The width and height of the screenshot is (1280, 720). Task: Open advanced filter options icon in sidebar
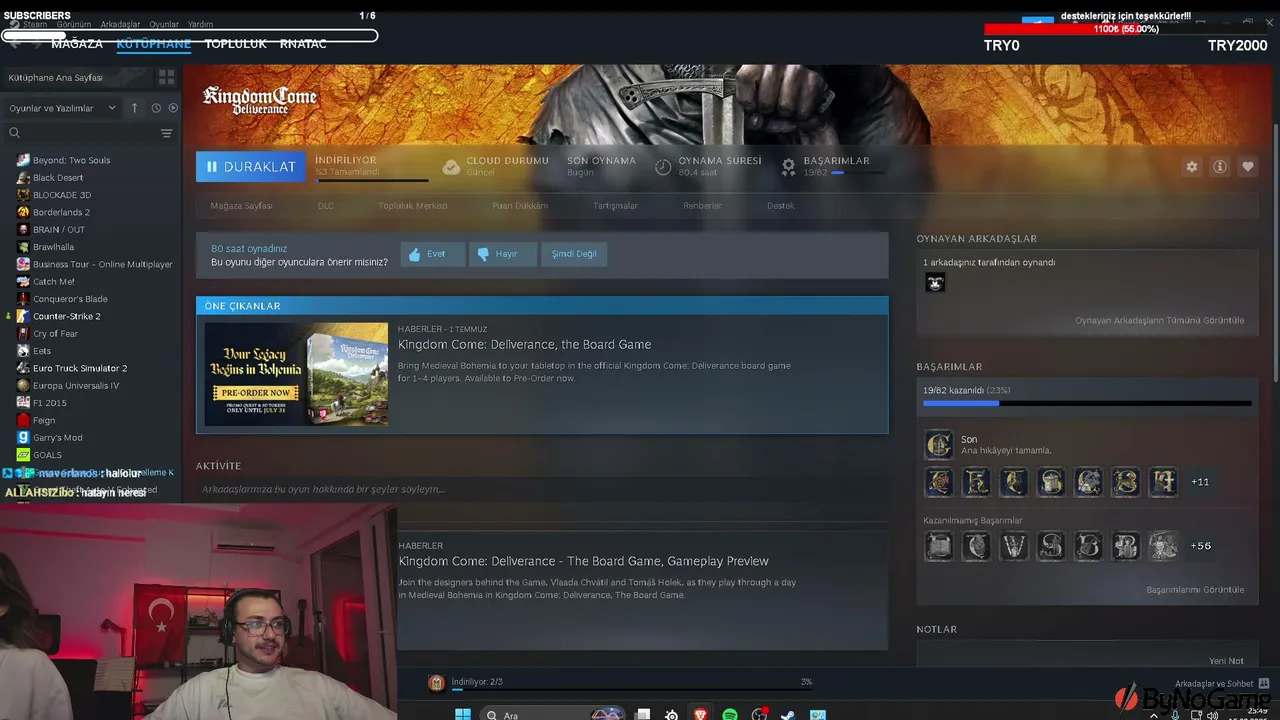click(167, 133)
